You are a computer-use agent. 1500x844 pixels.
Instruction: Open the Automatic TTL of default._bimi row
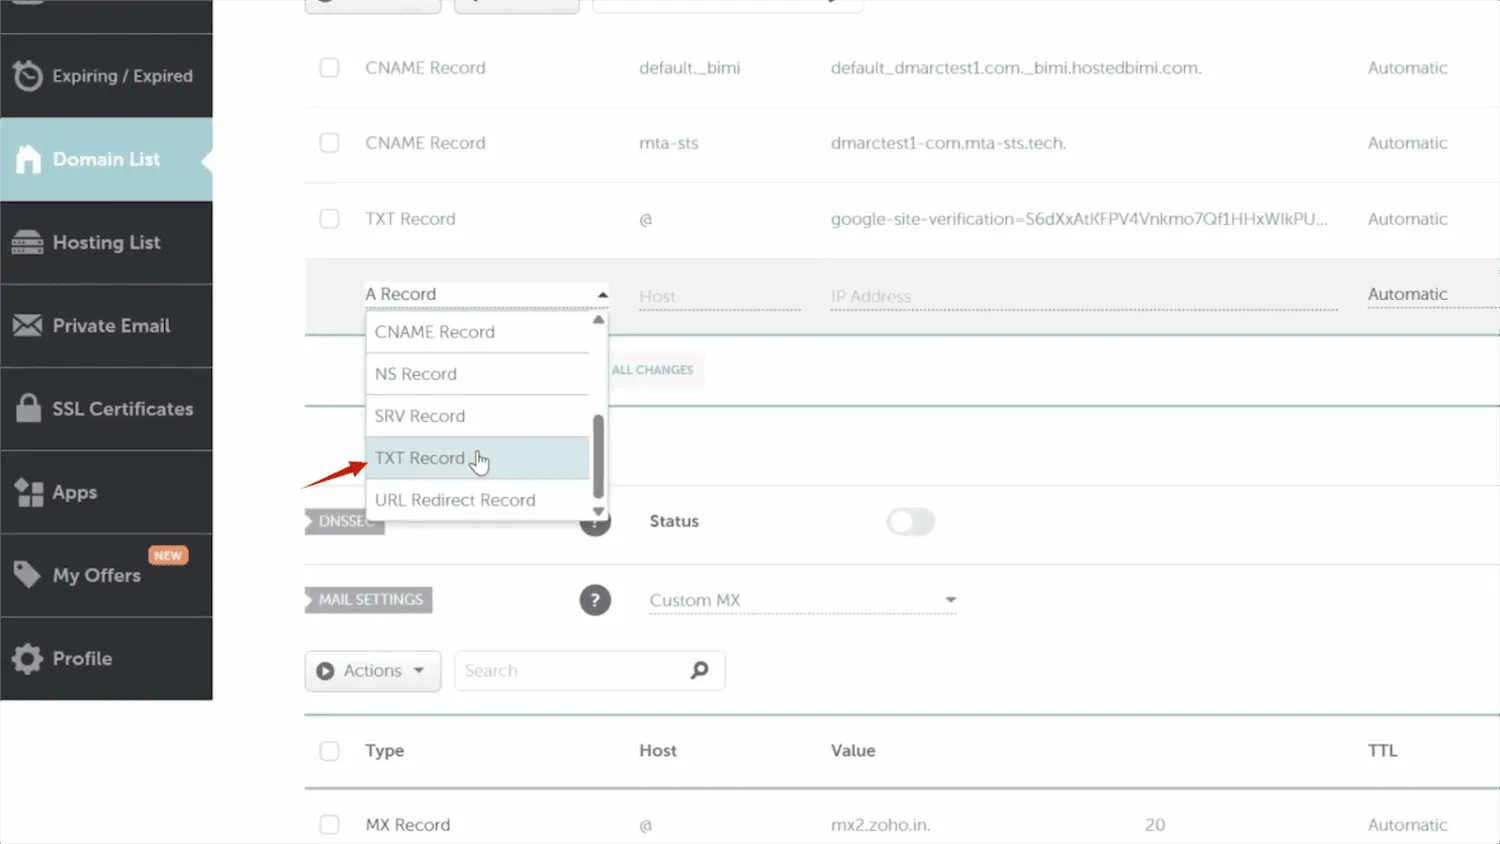click(1407, 68)
